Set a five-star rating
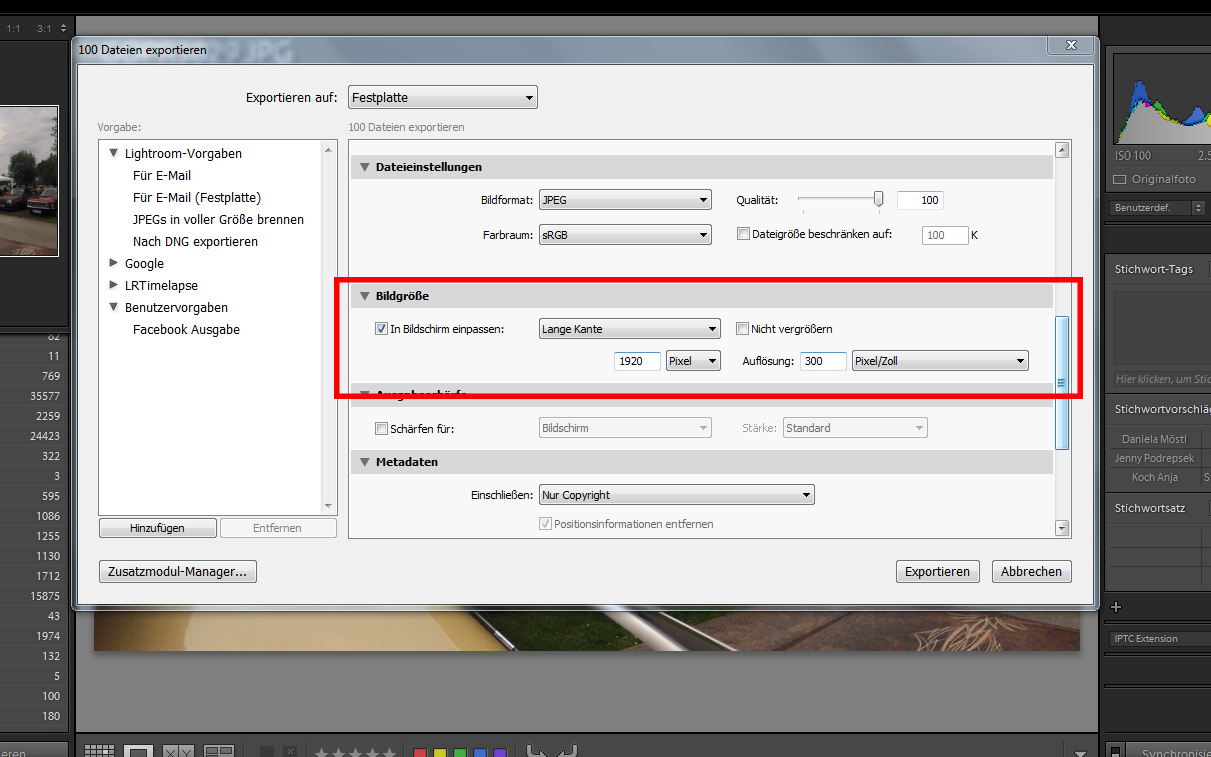Viewport: 1211px width, 757px height. tap(388, 752)
